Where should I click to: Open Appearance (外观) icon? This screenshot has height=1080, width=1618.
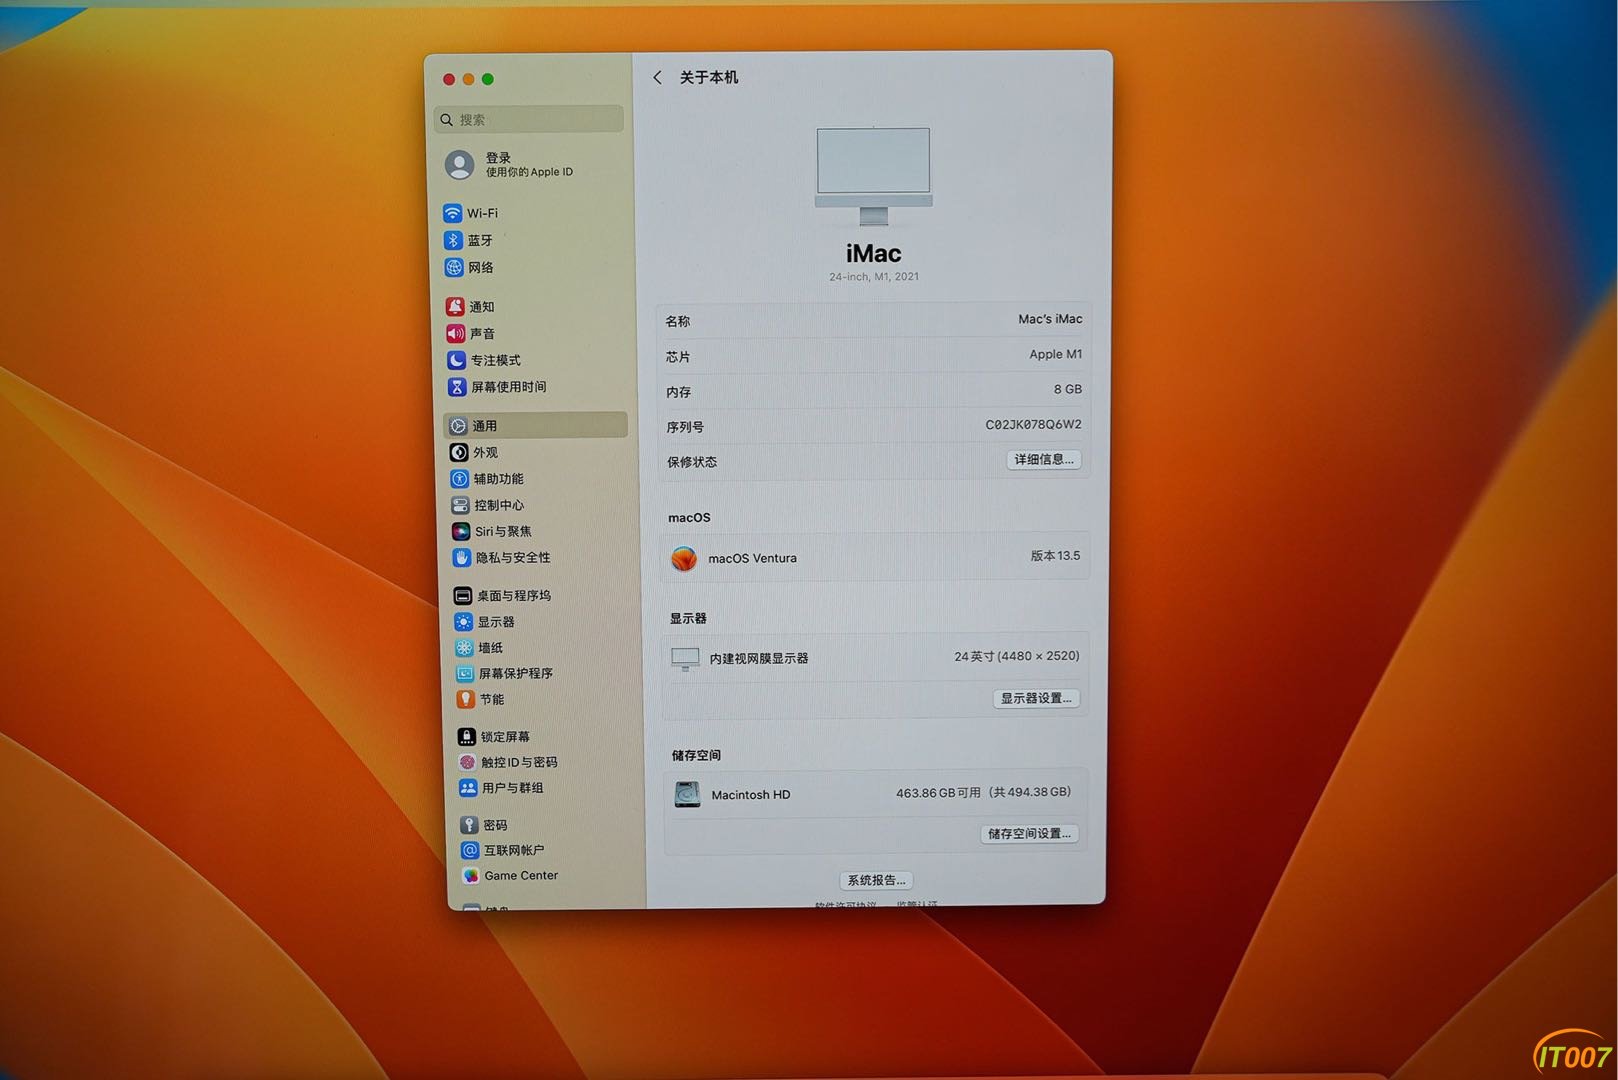pos(459,452)
